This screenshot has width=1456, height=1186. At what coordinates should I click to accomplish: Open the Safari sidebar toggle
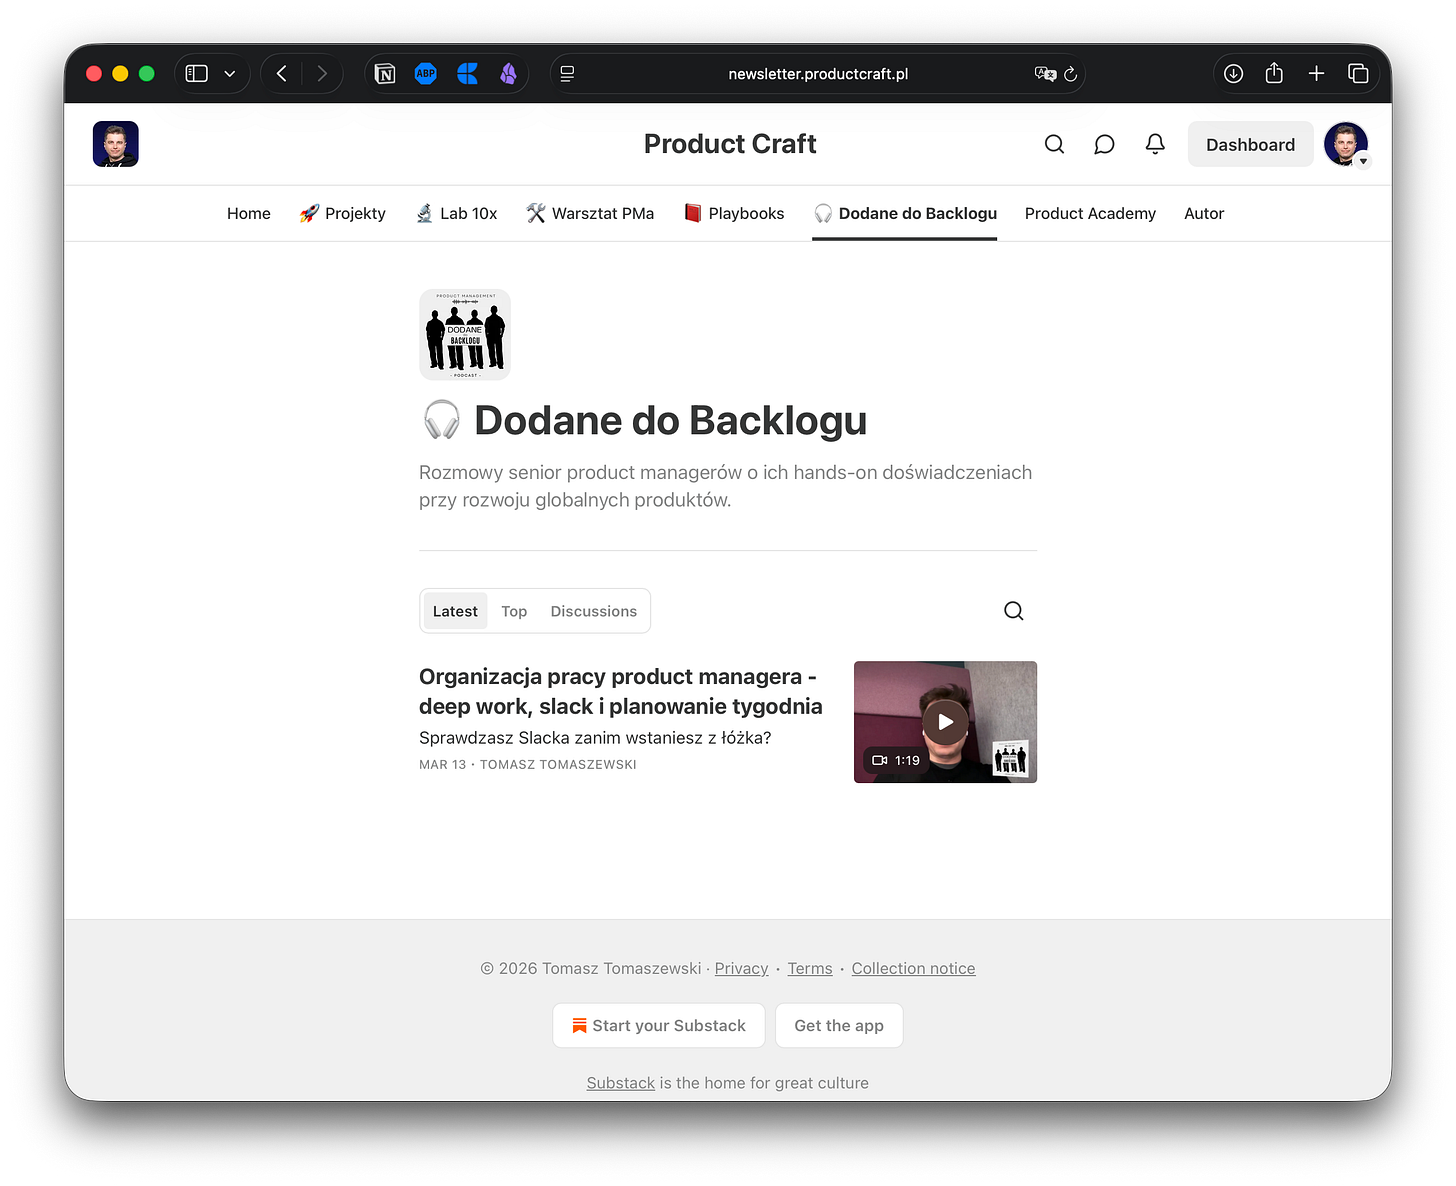click(197, 74)
